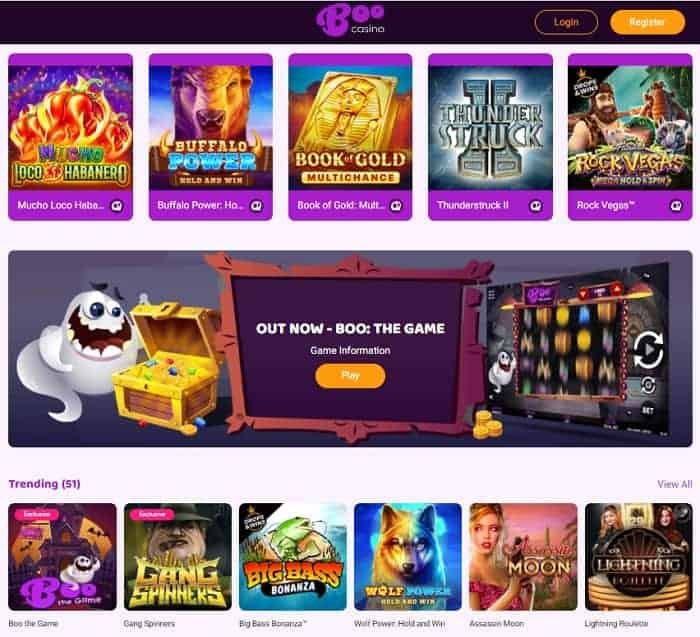
Task: Click the Exclusive badge on Gang Spinners
Action: coord(152,515)
